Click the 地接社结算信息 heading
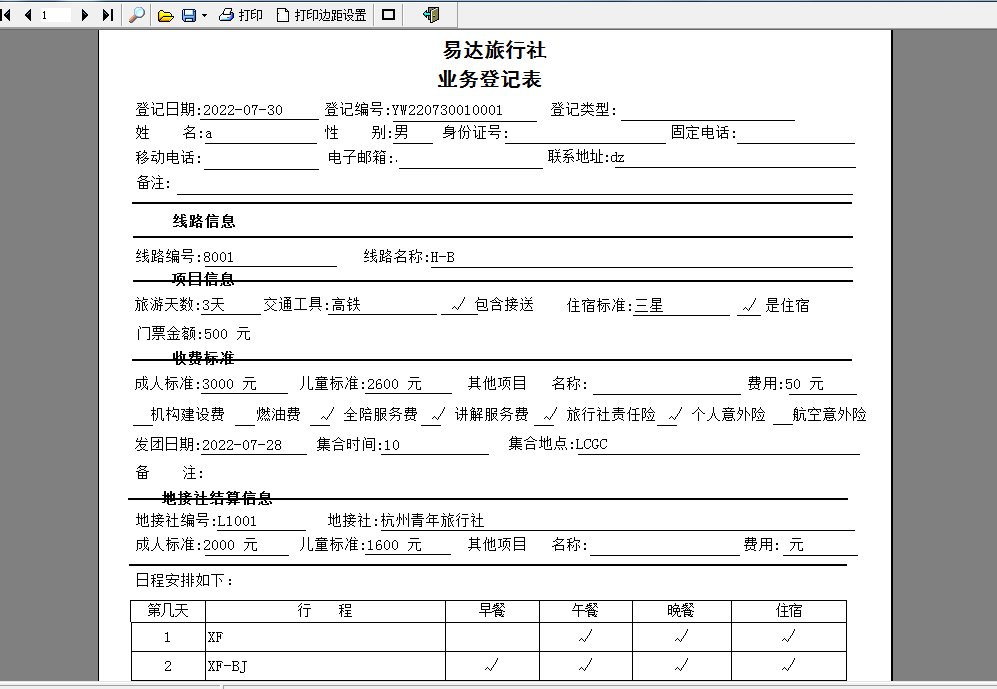Screen dimensions: 997x689 point(217,498)
